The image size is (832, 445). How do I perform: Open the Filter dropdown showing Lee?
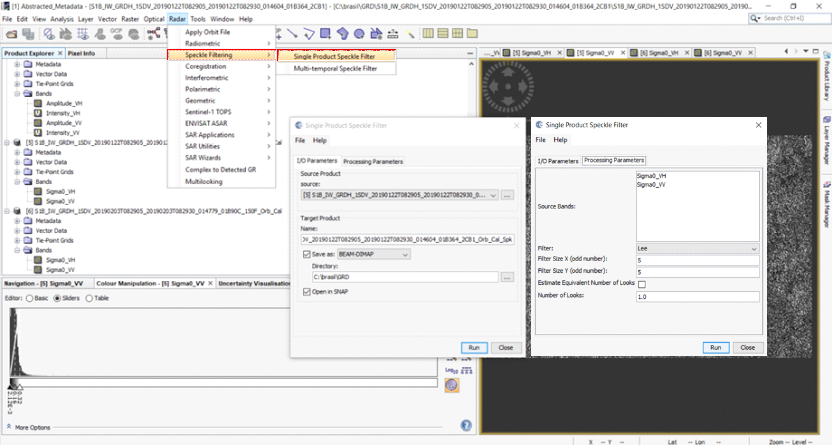[x=697, y=248]
